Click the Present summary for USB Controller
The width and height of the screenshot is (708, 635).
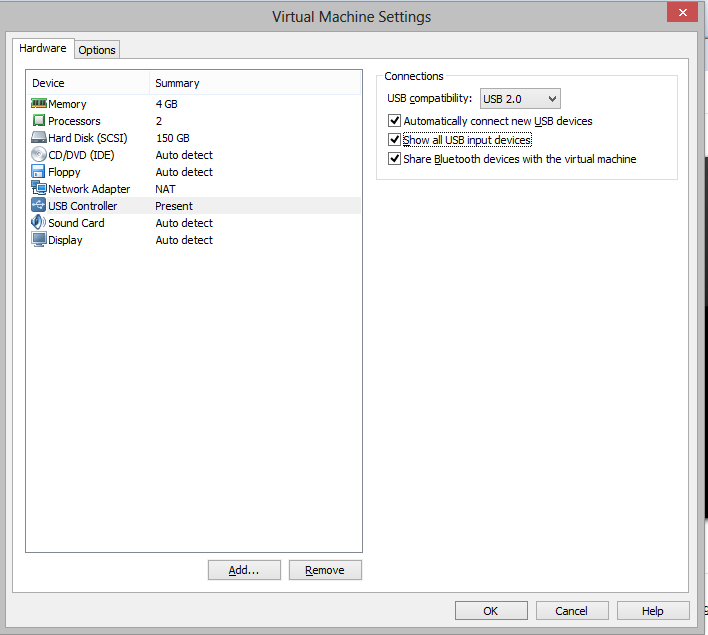[174, 206]
